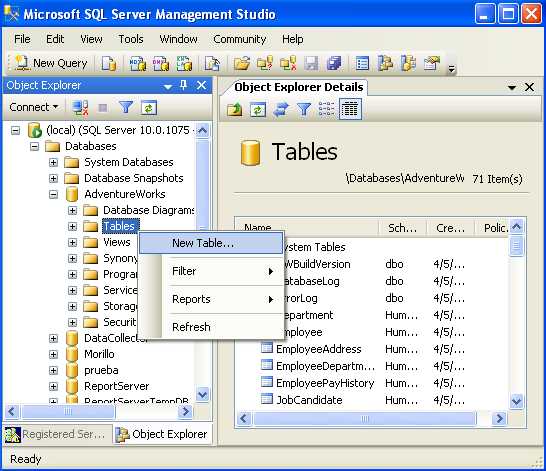Close the Object Explorer panel
546x471 pixels.
click(x=201, y=85)
